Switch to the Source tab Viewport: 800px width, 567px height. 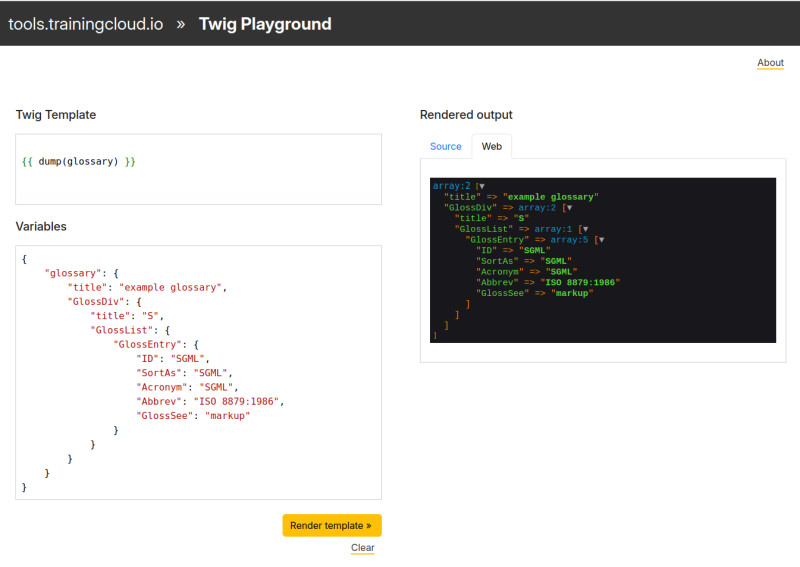(x=445, y=146)
